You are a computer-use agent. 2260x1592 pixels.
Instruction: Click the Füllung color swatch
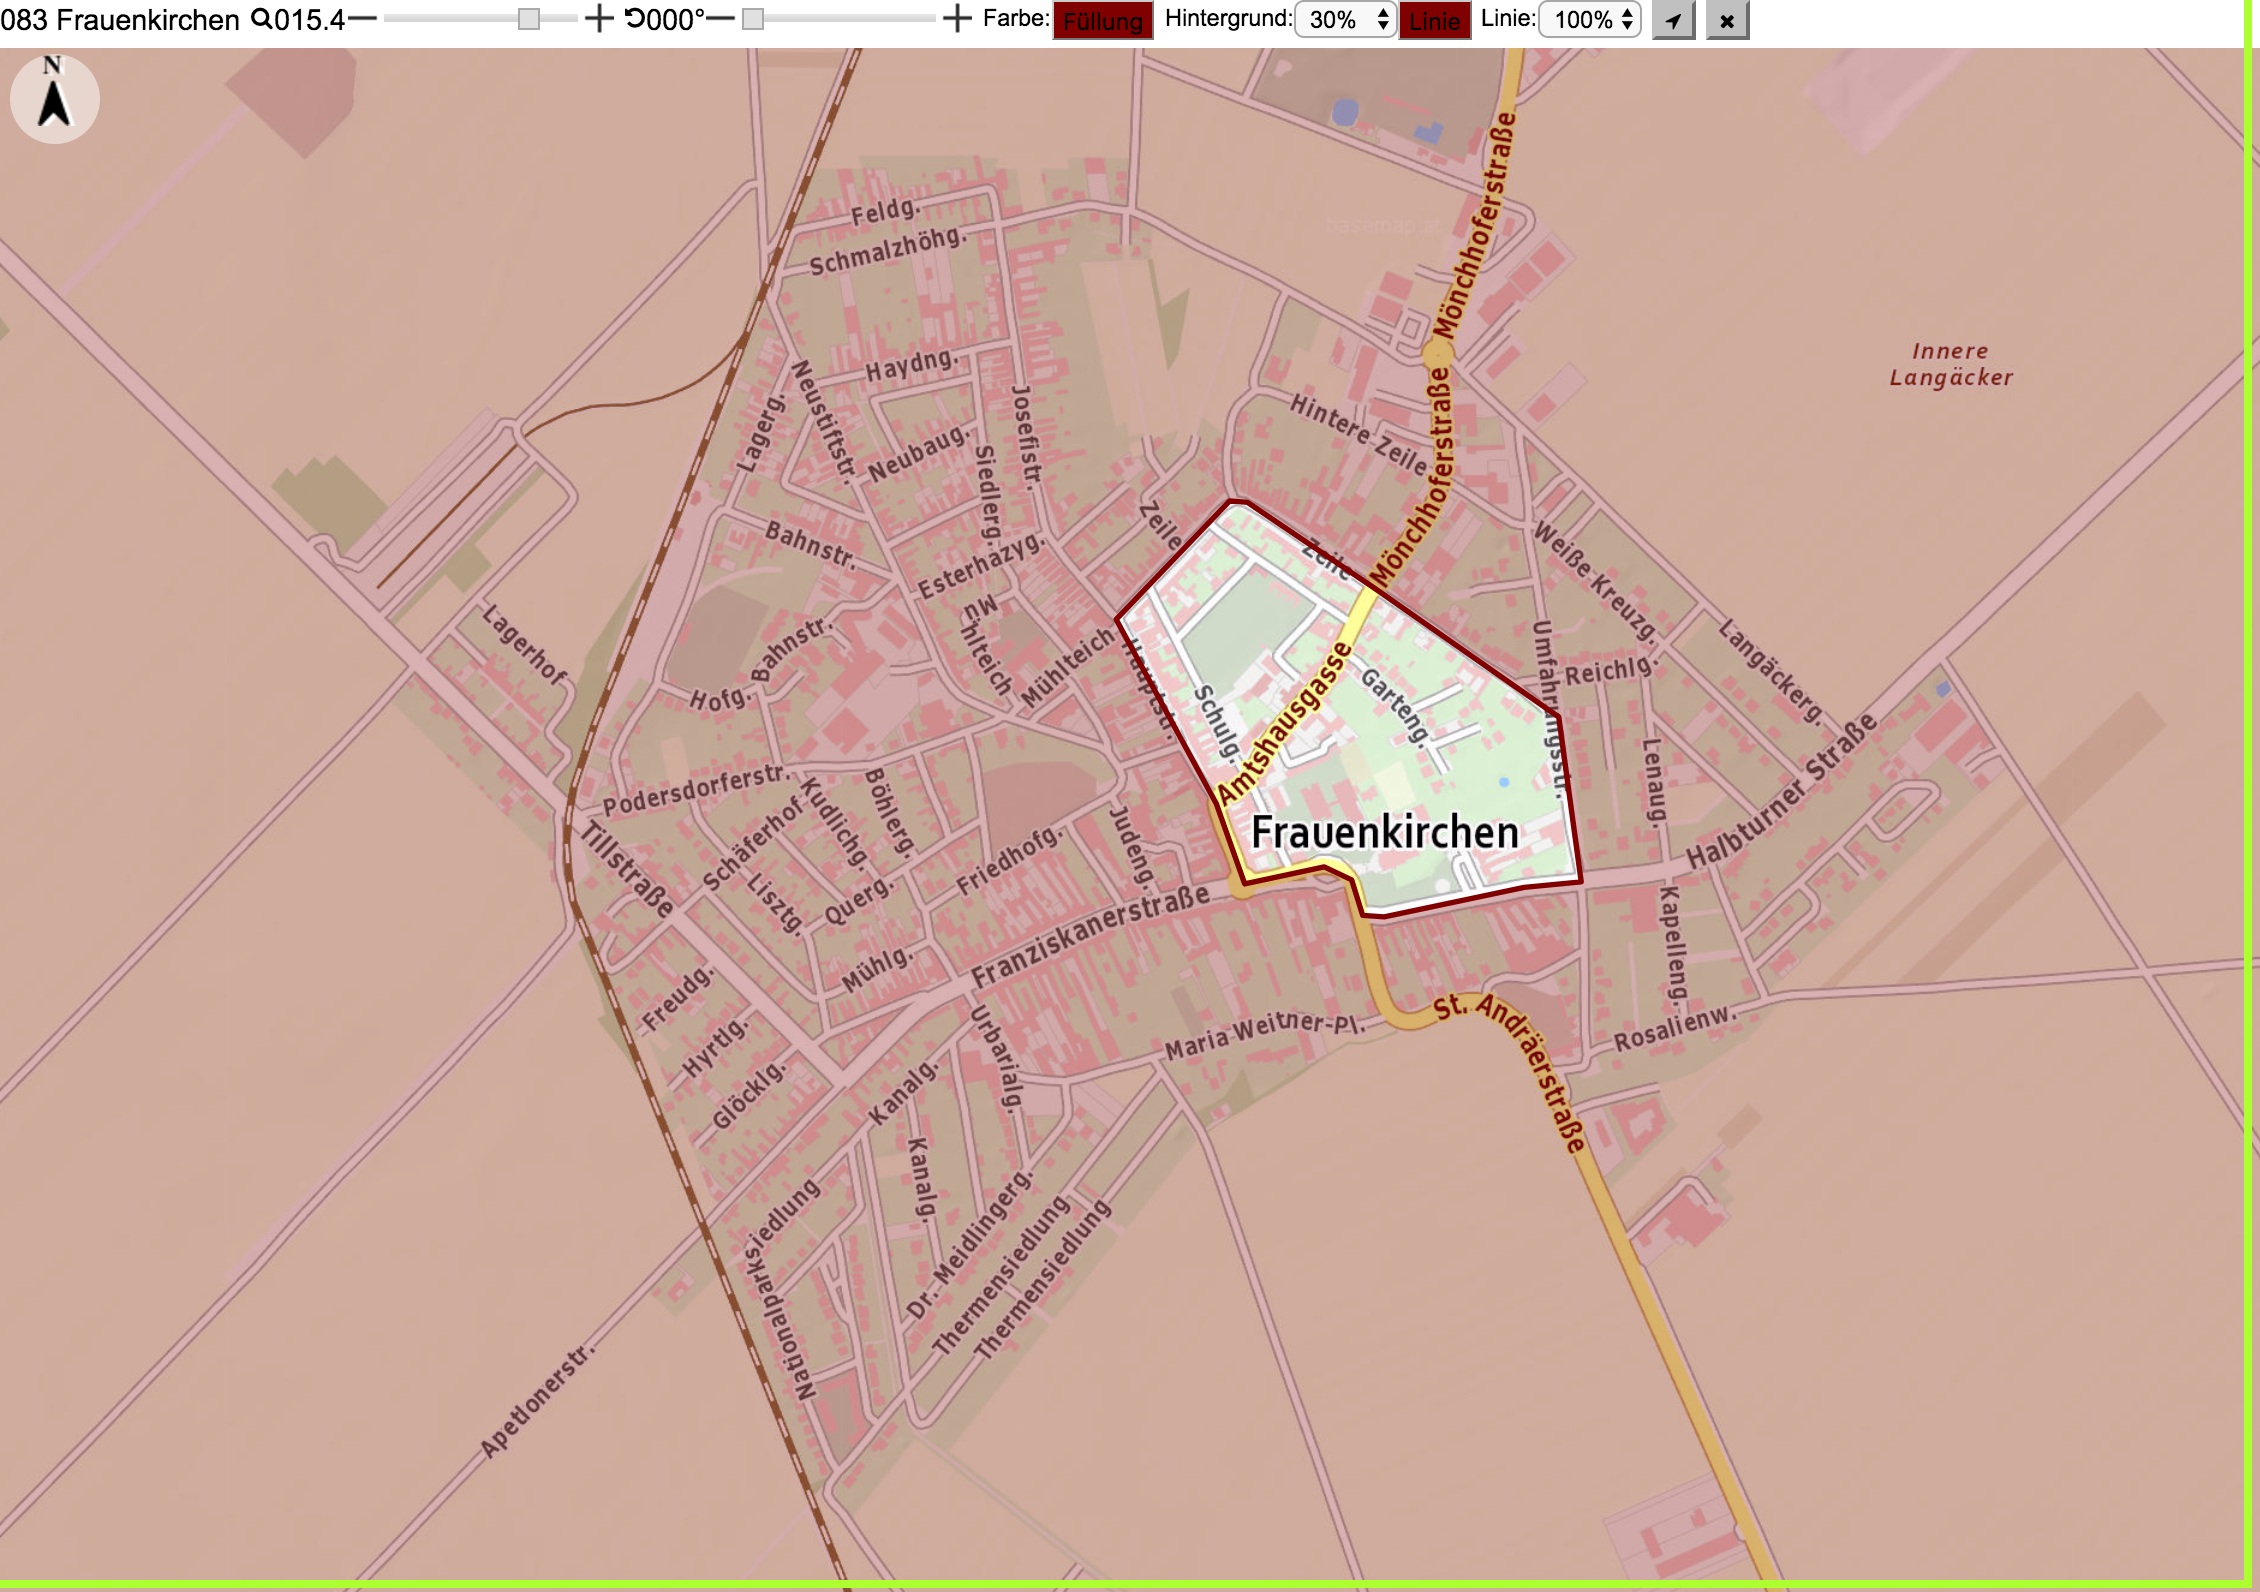1103,21
